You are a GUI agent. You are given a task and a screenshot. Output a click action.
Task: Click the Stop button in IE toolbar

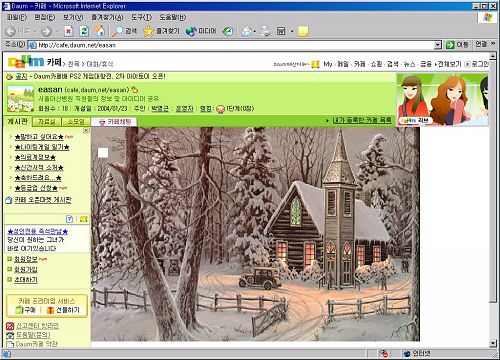[69, 31]
